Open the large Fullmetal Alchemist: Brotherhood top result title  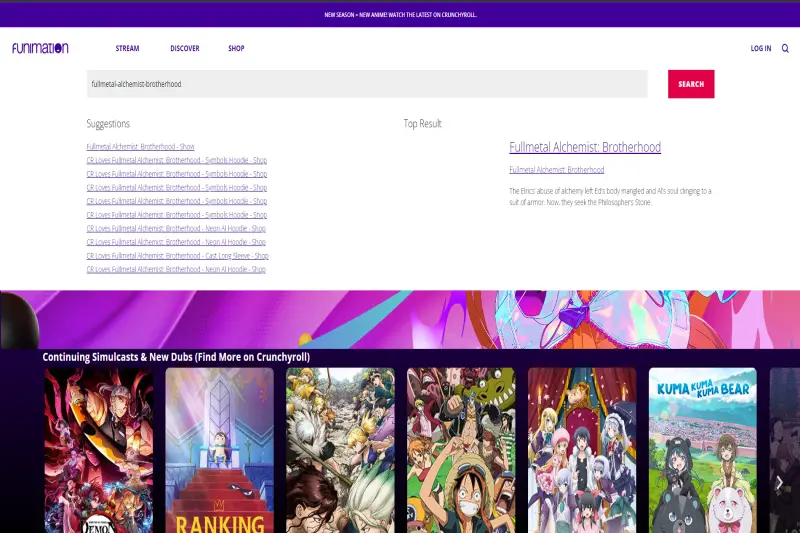585,147
